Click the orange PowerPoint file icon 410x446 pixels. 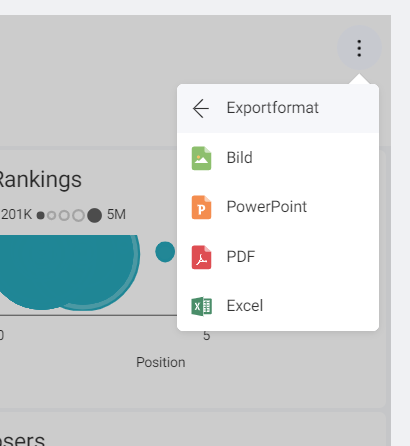201,207
